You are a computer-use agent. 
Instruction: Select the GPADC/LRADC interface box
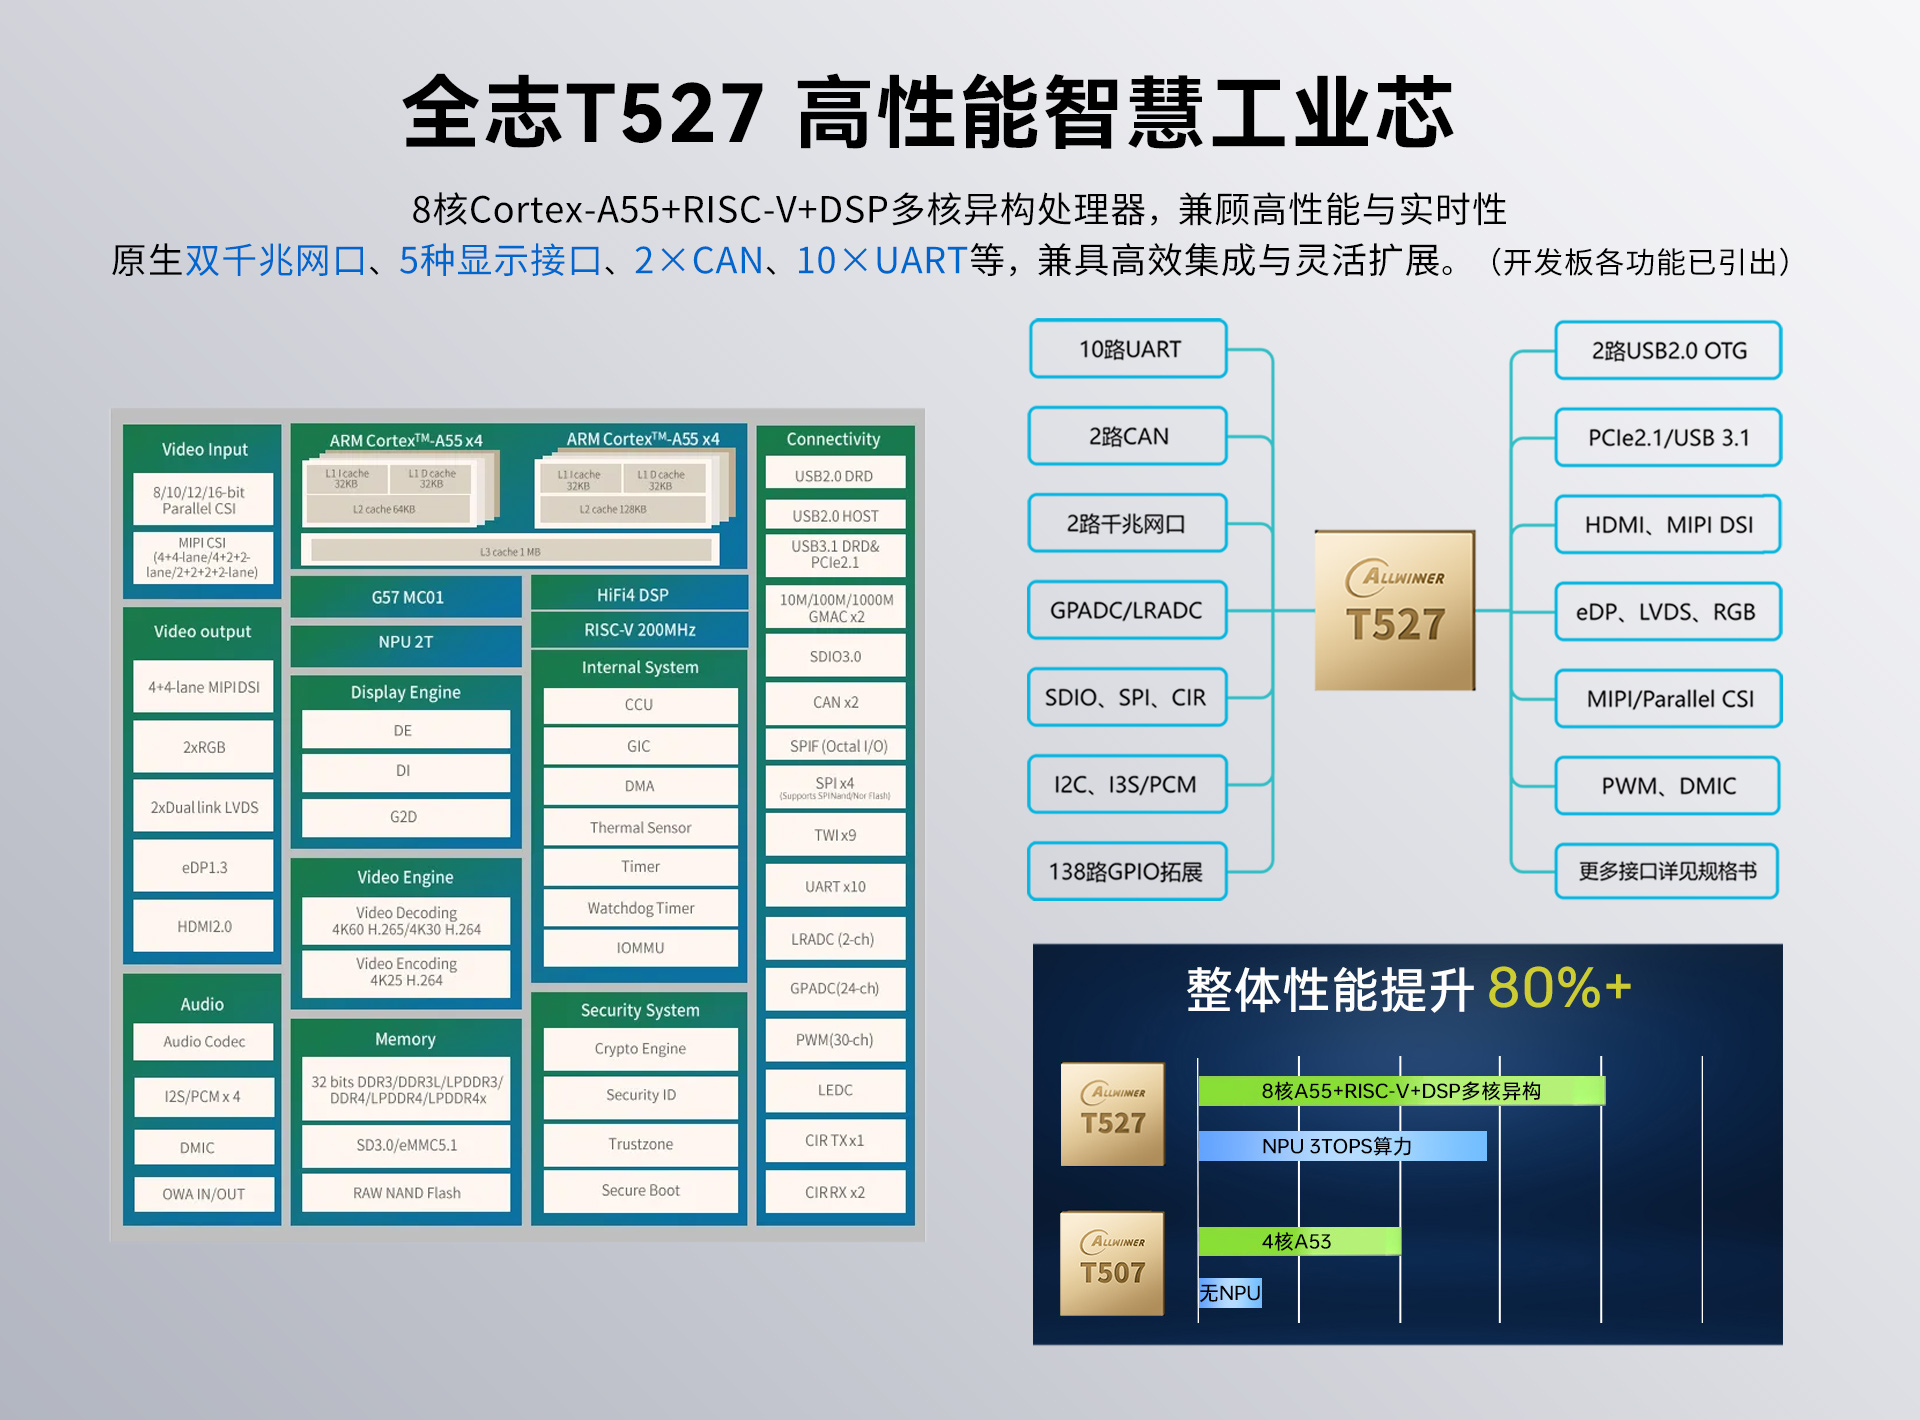[1129, 610]
